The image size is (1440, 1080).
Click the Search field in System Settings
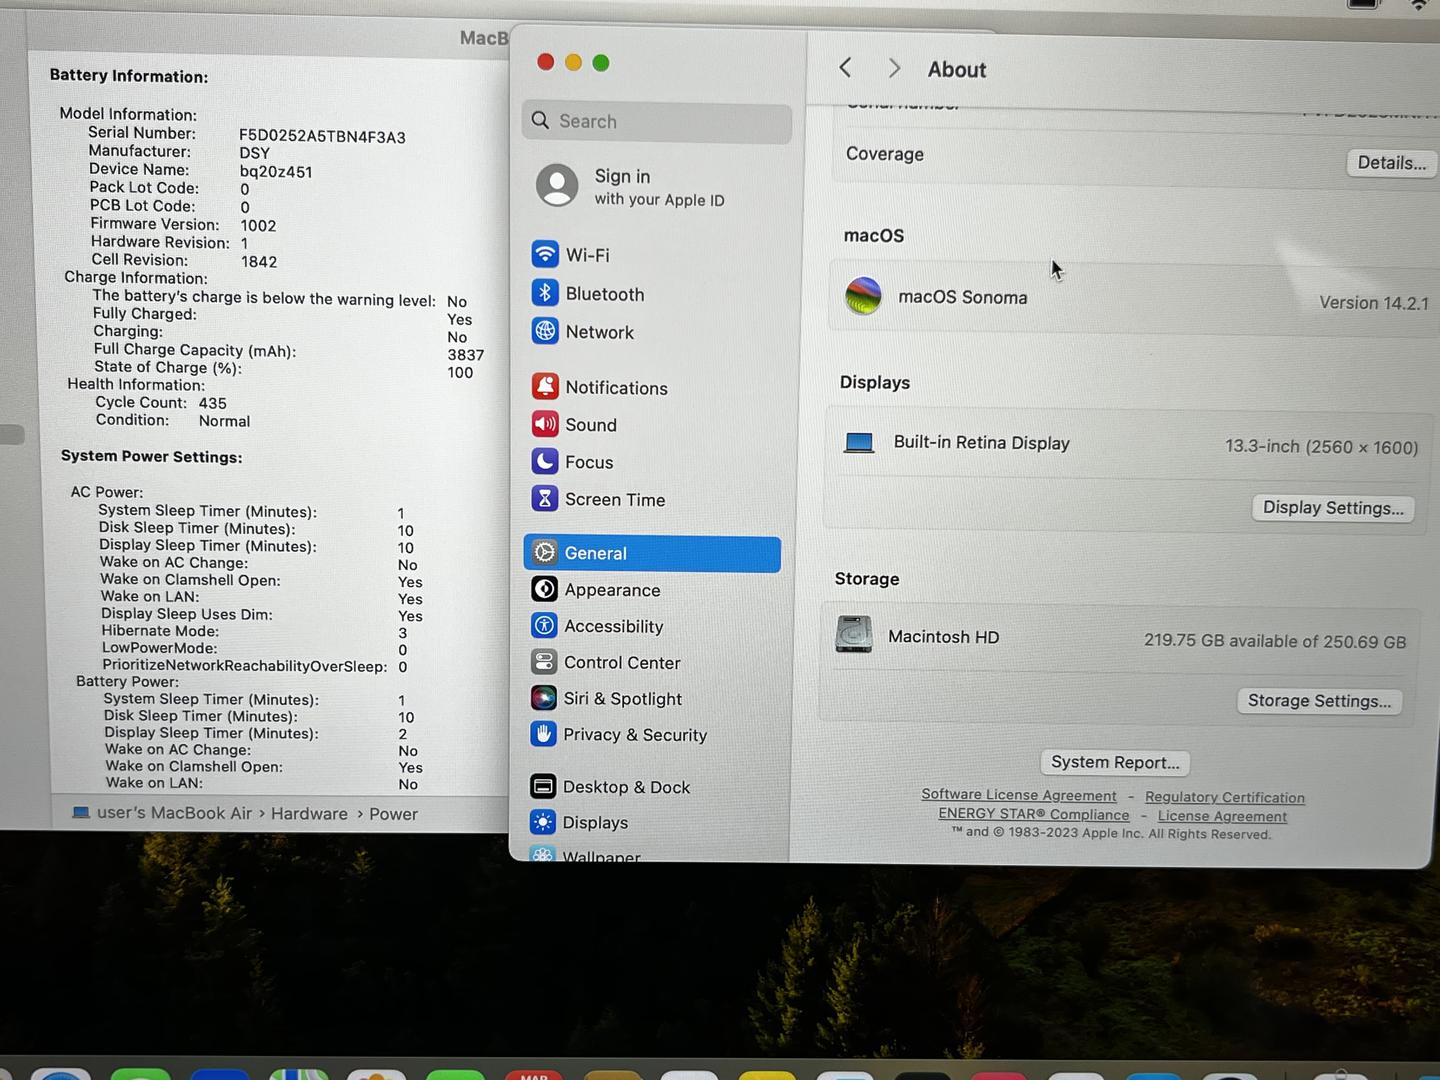657,121
